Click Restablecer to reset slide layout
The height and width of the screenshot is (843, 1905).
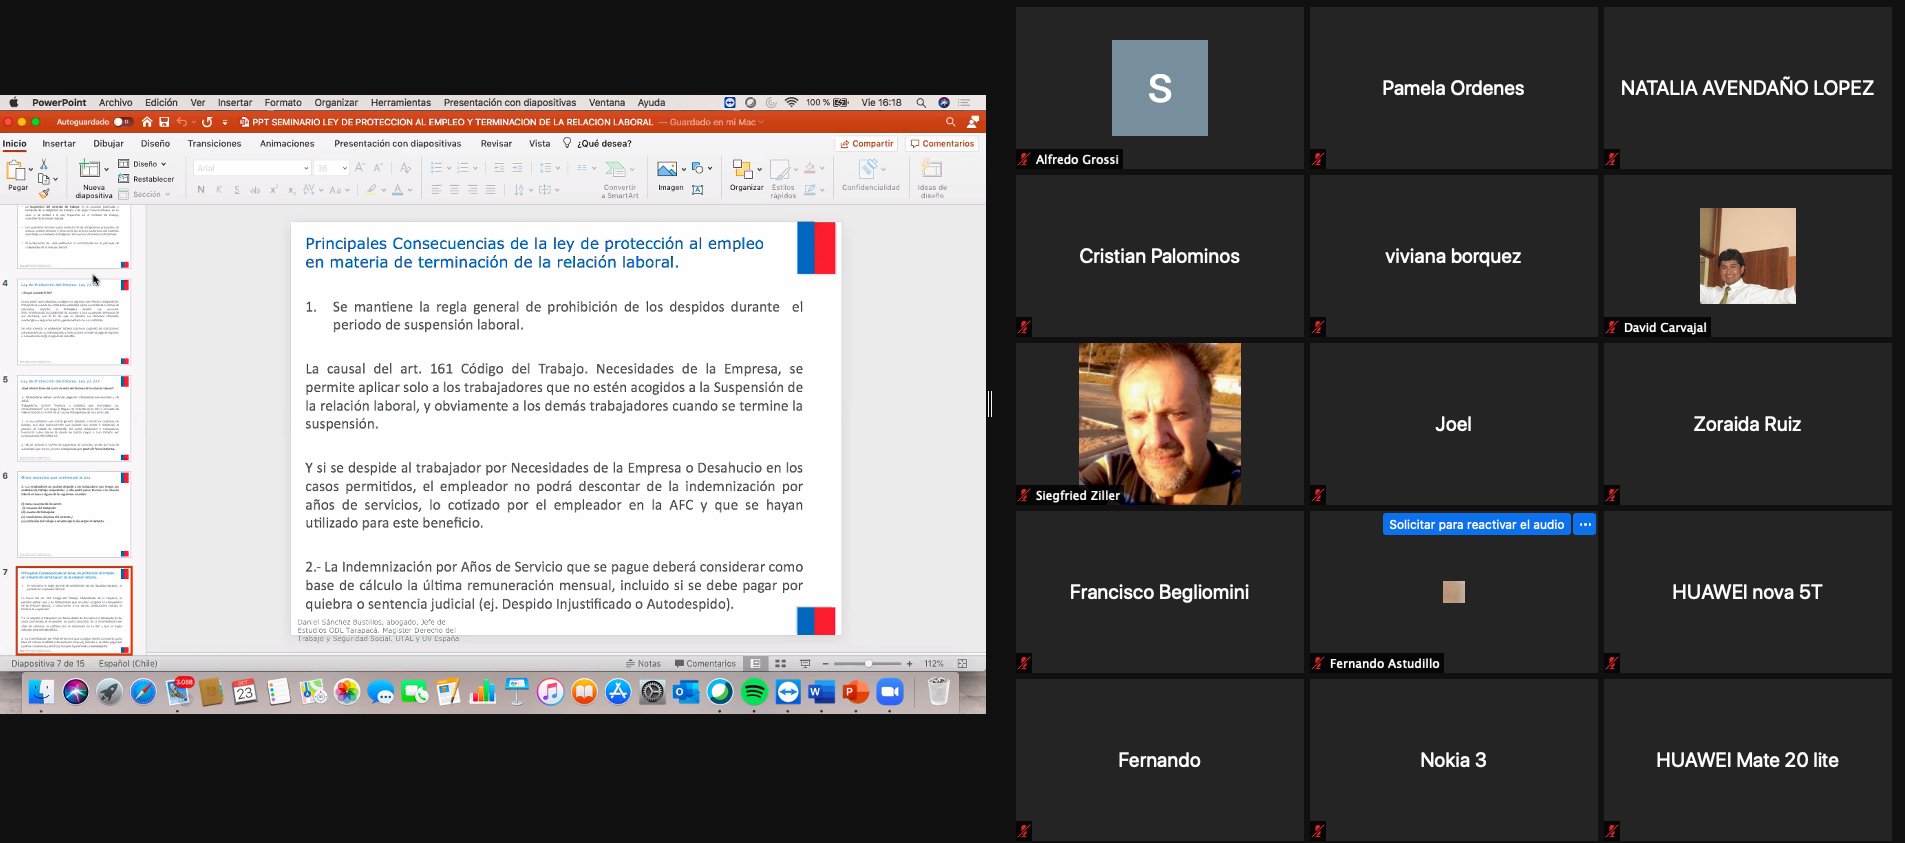152,179
